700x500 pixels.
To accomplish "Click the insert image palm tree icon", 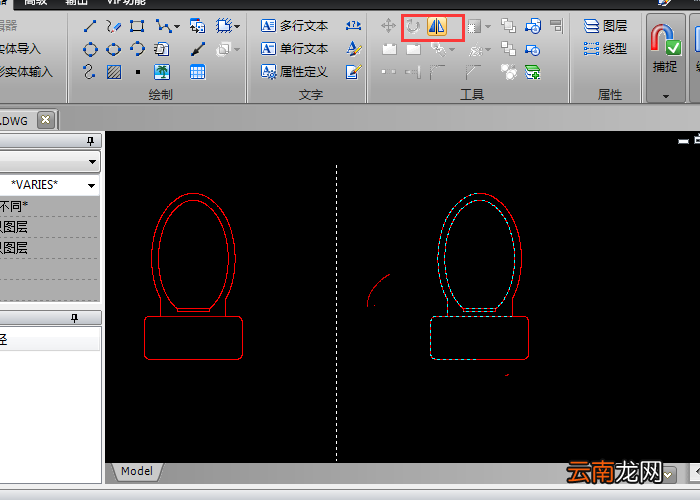I will point(162,71).
